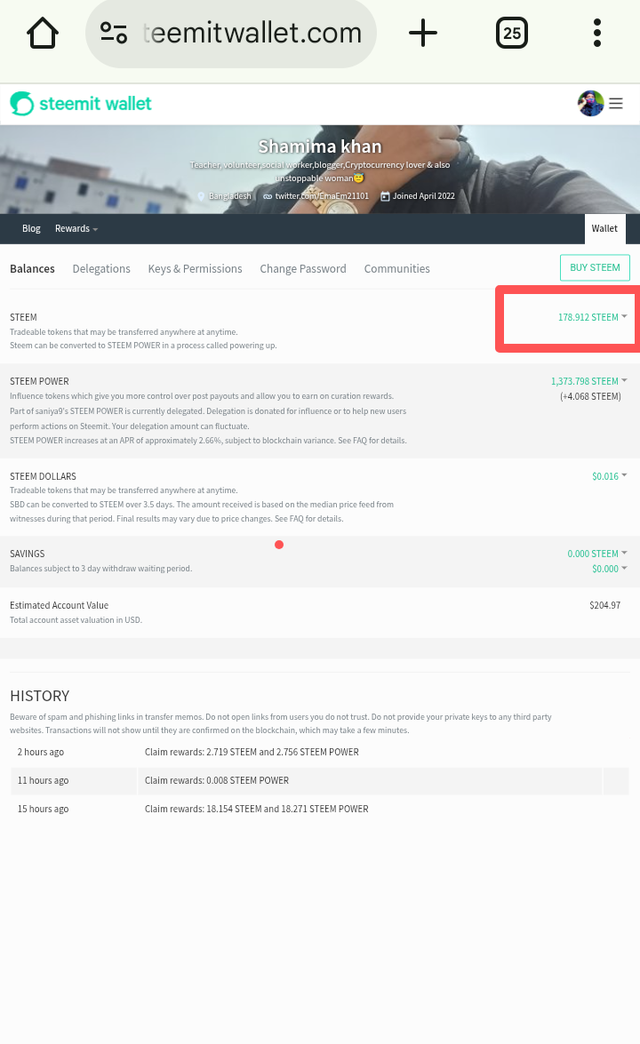Click the Steemit wallet logo
The width and height of the screenshot is (640, 1044).
pos(81,103)
